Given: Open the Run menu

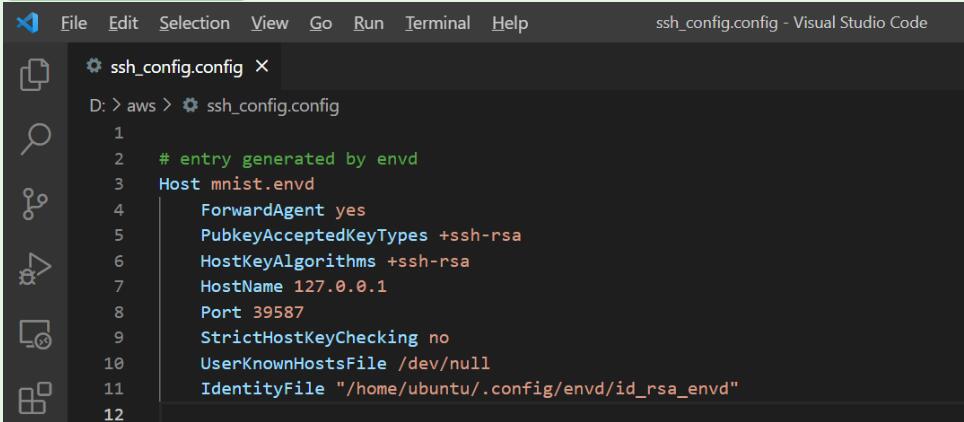Looking at the screenshot, I should pos(368,23).
